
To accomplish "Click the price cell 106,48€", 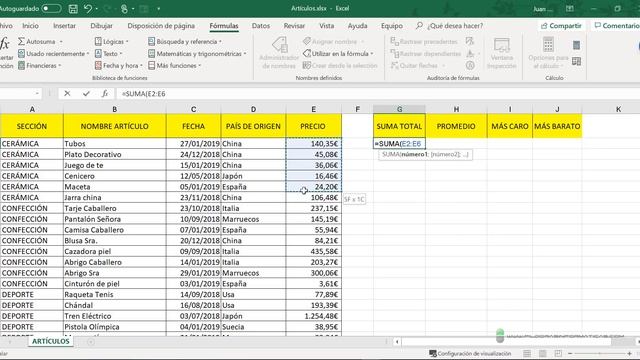I will tap(313, 198).
